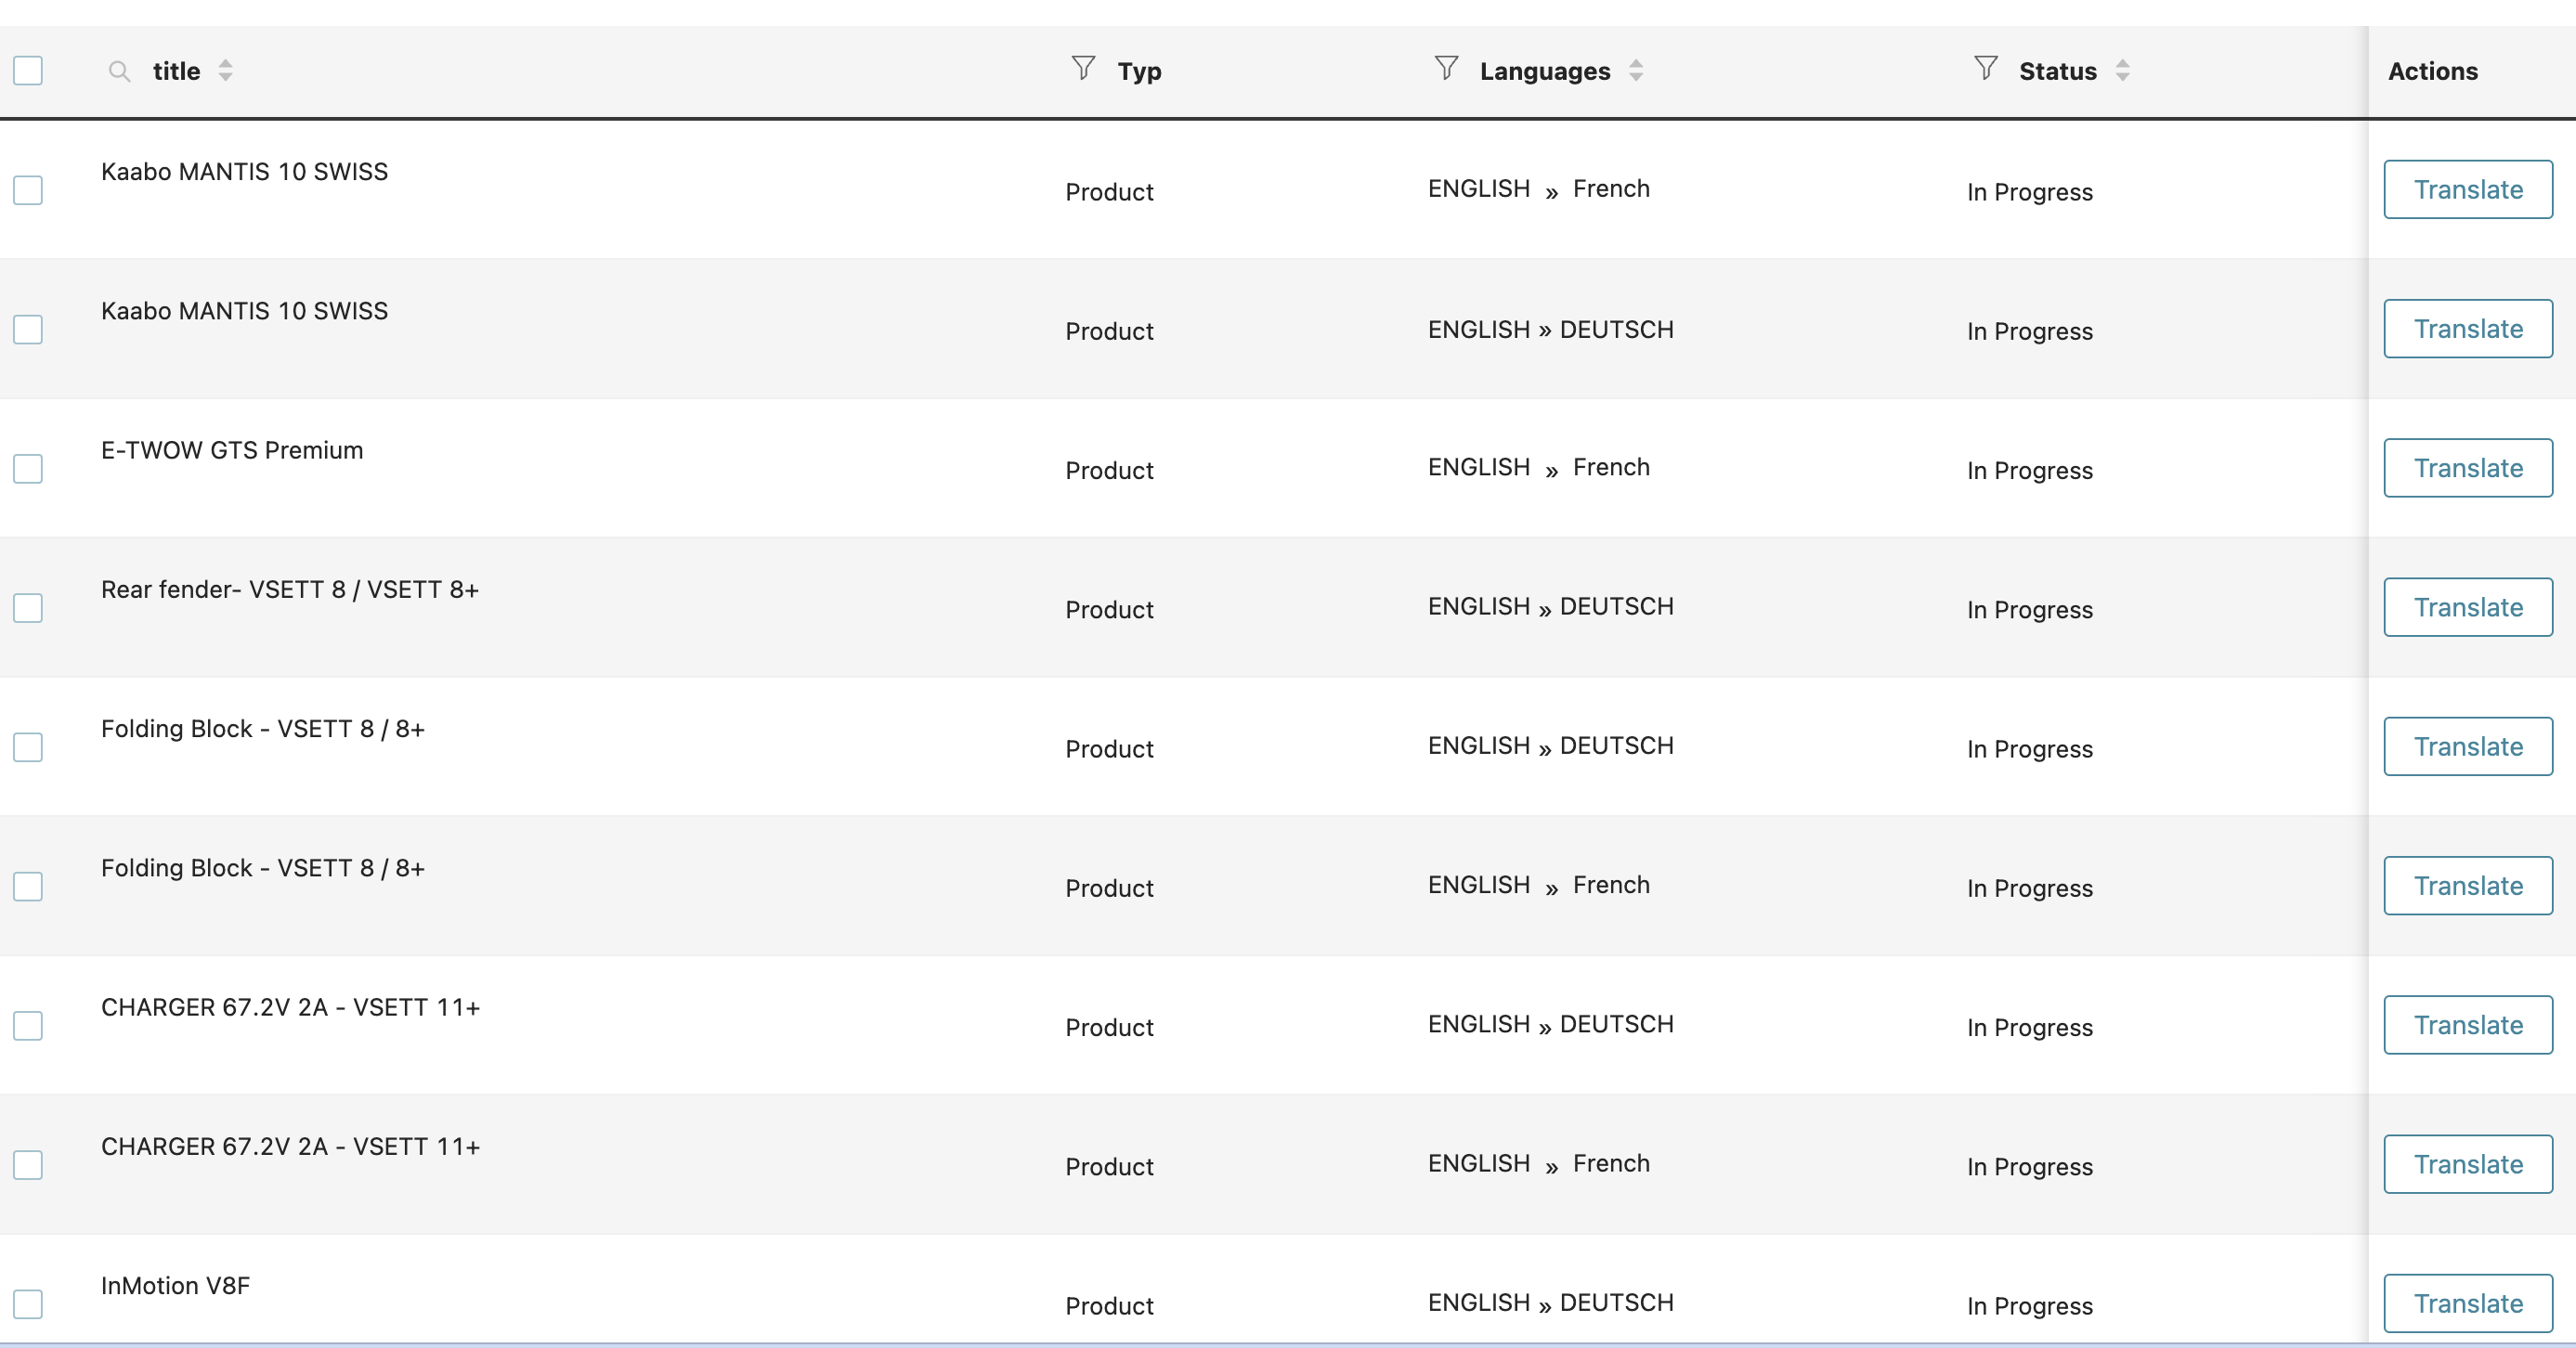
Task: Check the Folding Block DEUTSCH row
Action: pyautogui.click(x=28, y=747)
